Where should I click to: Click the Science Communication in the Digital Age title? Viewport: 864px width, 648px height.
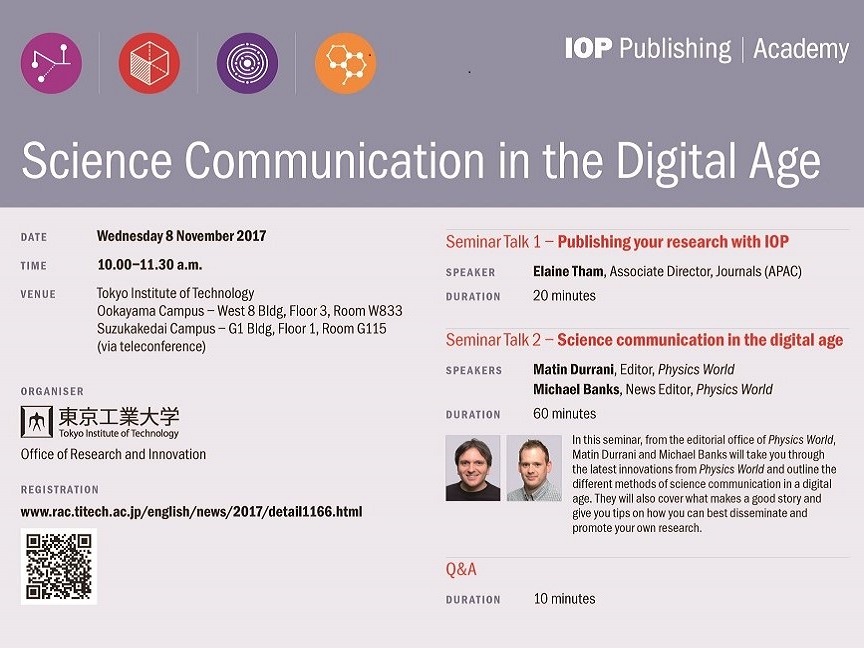tap(421, 161)
